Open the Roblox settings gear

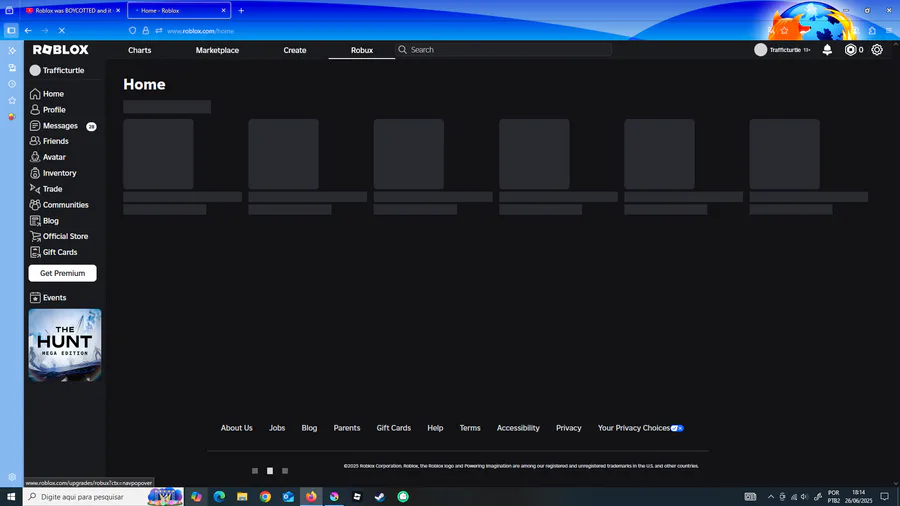point(877,50)
